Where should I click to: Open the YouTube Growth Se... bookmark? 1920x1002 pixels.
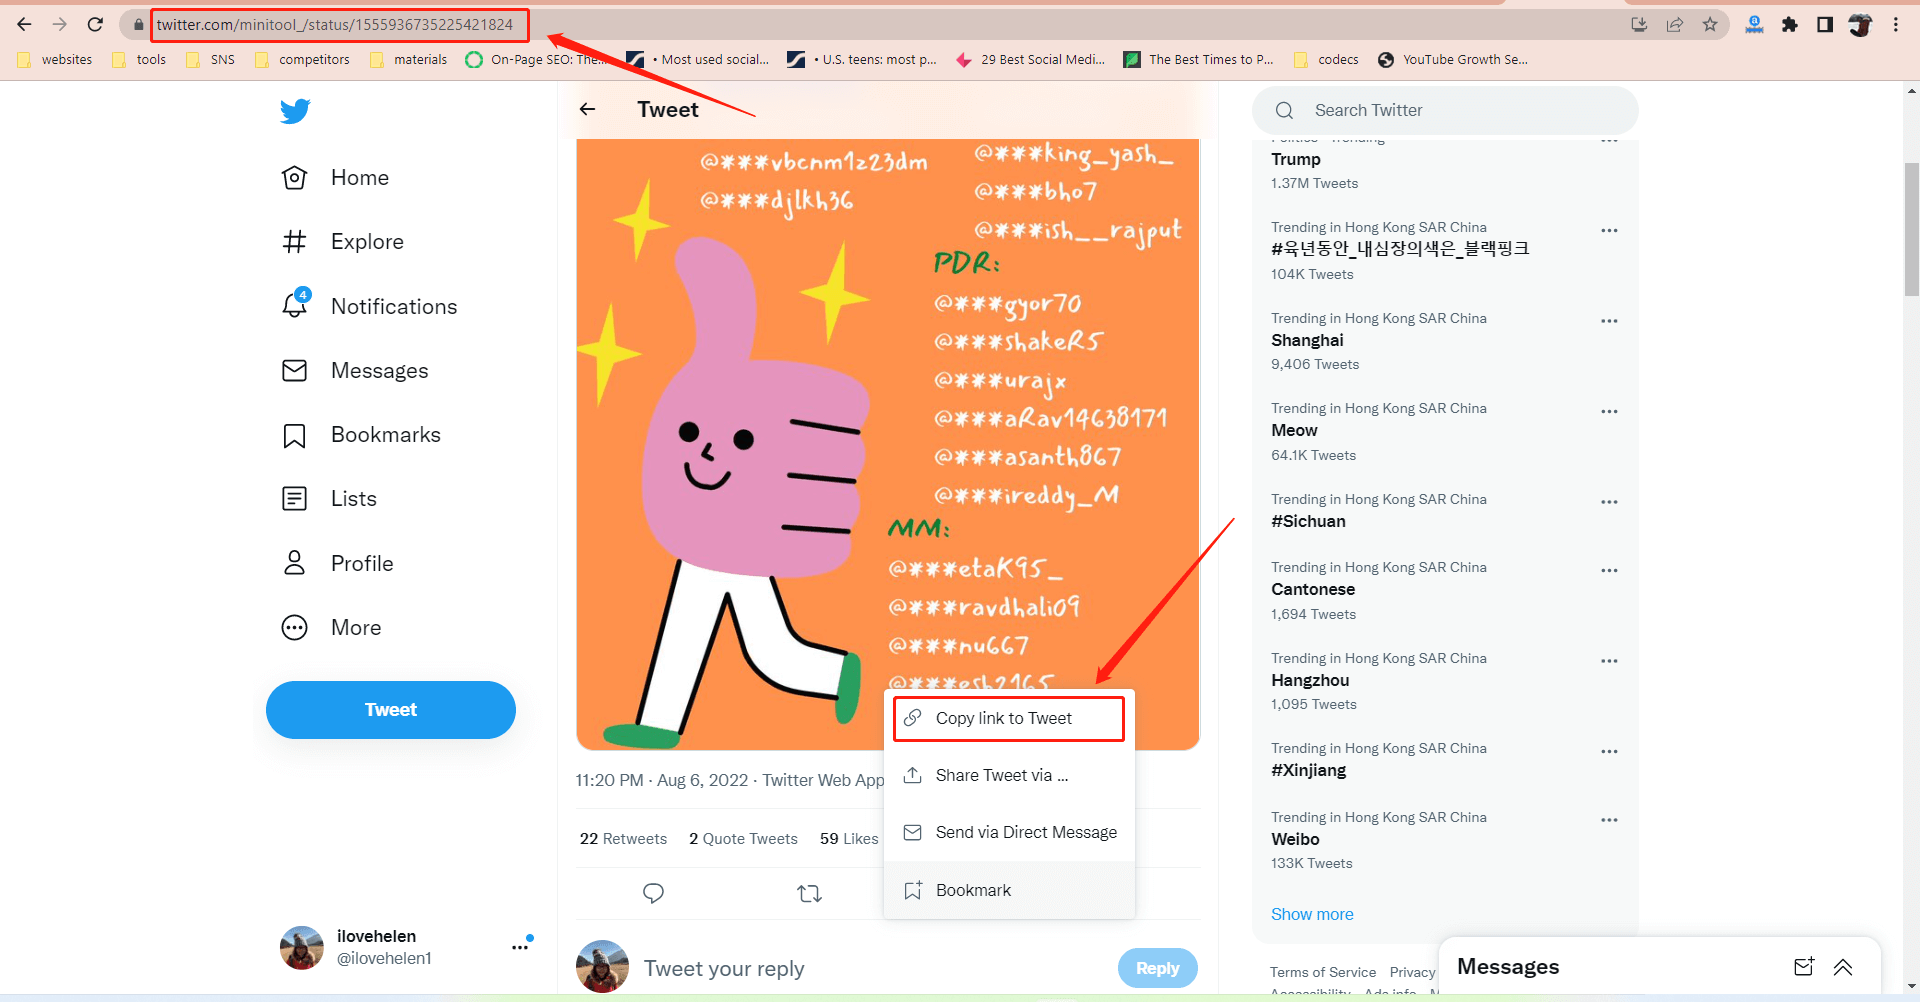click(1453, 60)
